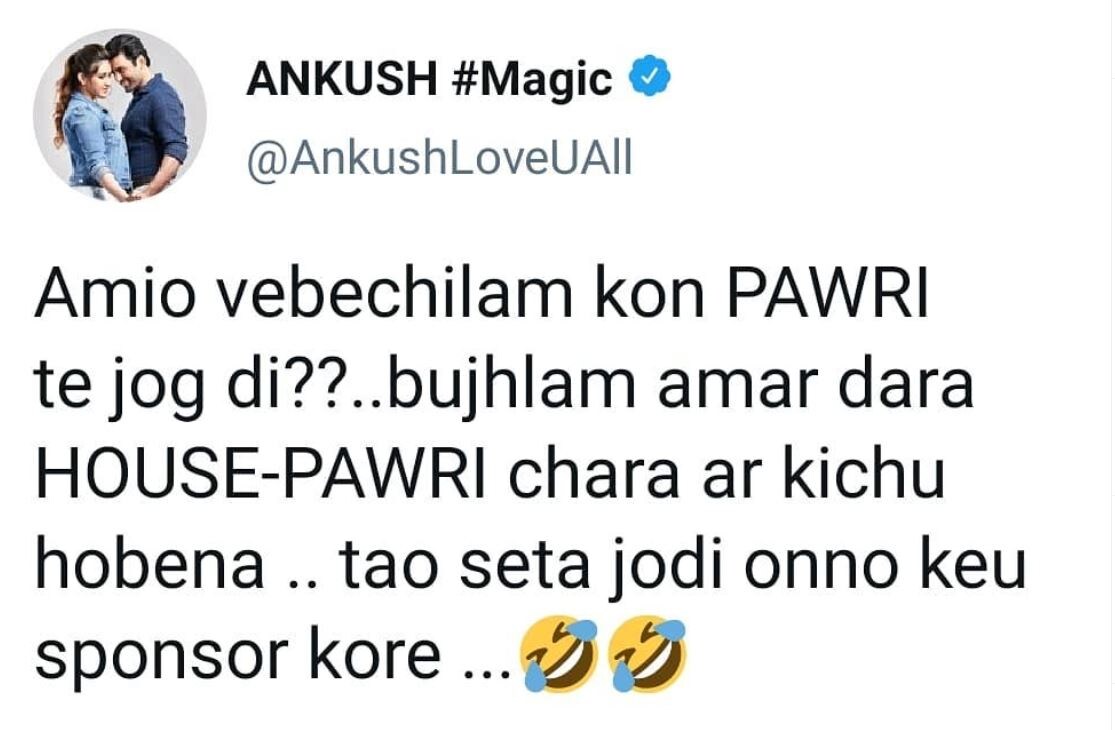This screenshot has width=1115, height=730.
Task: Click the man in dark shirt in avatar
Action: pyautogui.click(x=148, y=112)
